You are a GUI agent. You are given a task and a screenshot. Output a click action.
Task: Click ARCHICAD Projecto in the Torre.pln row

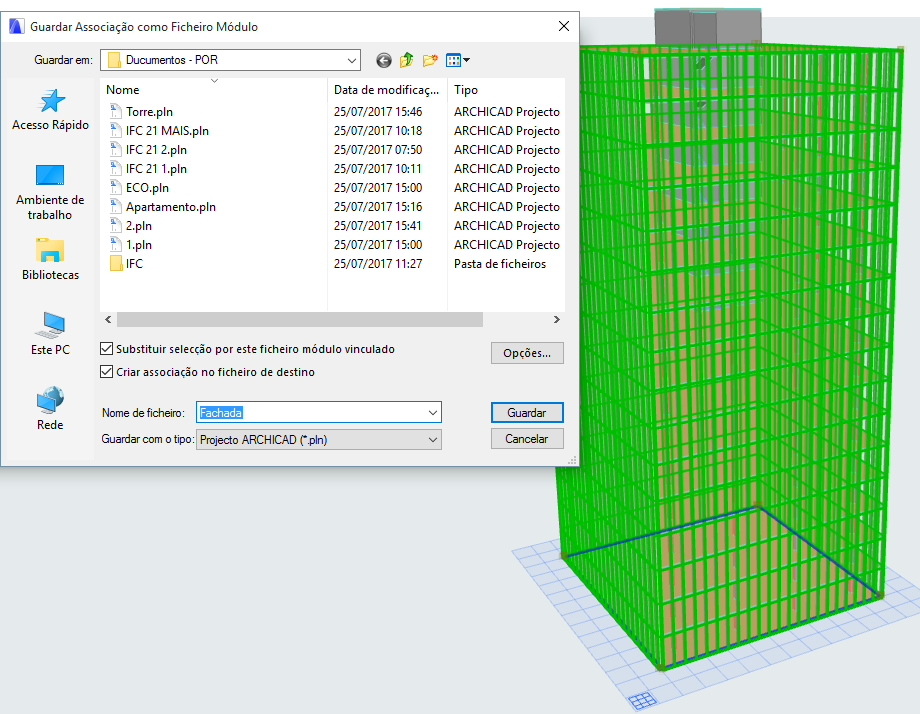(507, 111)
